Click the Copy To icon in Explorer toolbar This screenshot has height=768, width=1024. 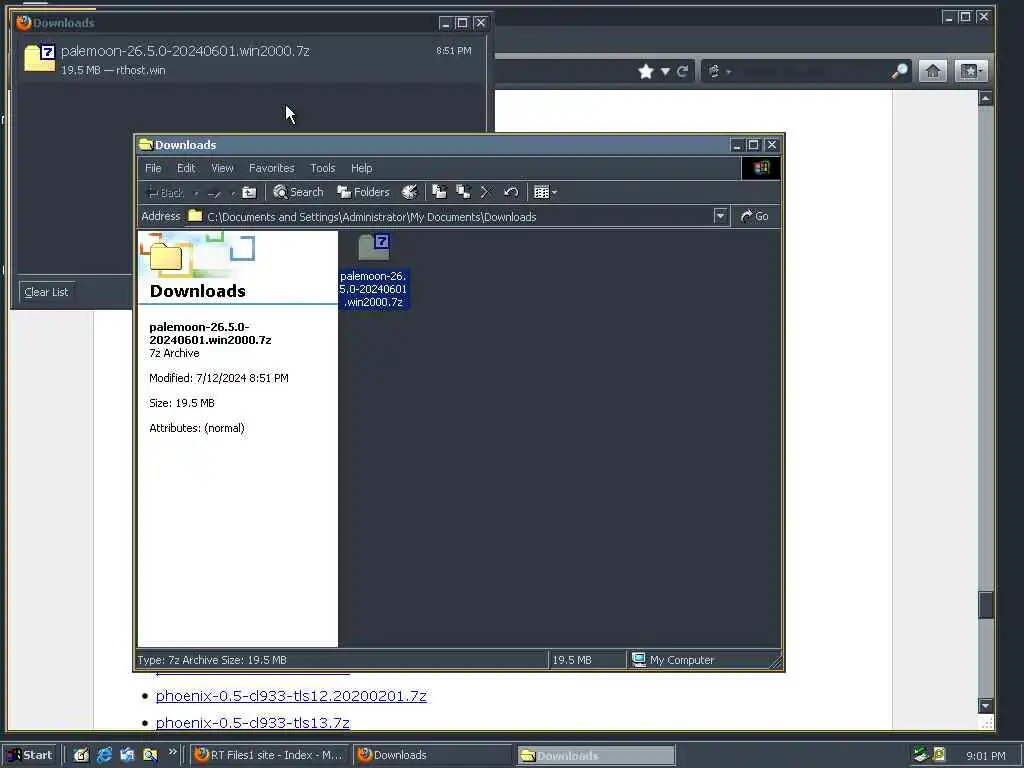tap(464, 192)
